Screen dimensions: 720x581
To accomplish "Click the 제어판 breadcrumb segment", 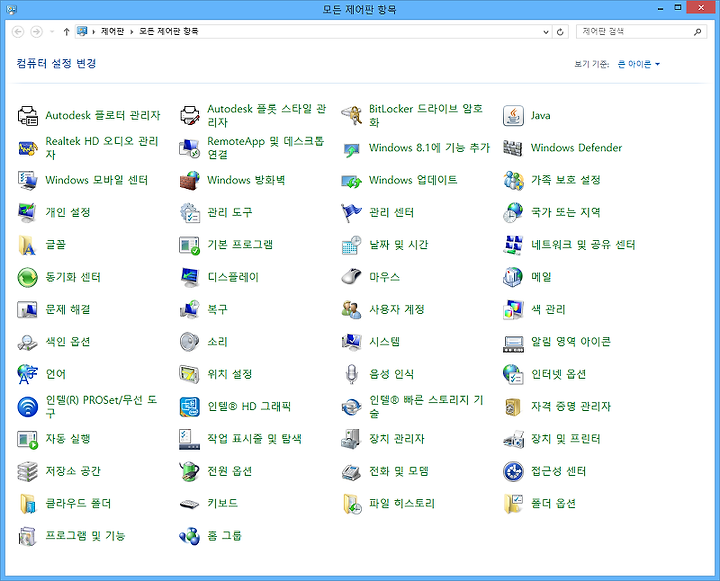I will 112,31.
